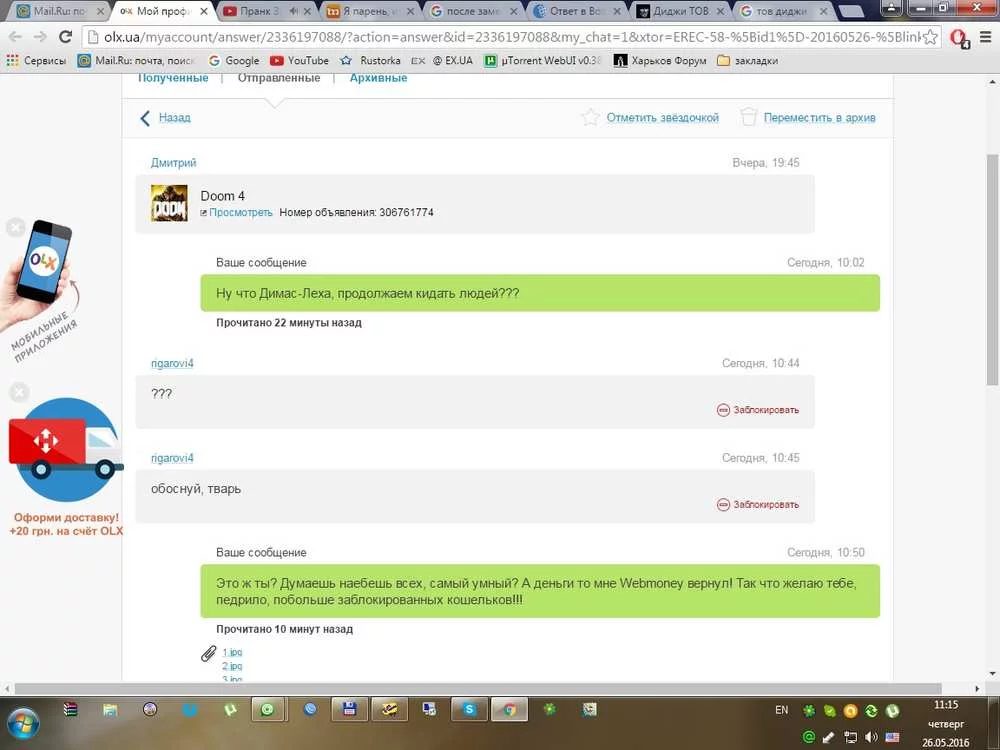Open rigarovi4 profile at 10:44
The height and width of the screenshot is (750, 1000).
point(172,364)
